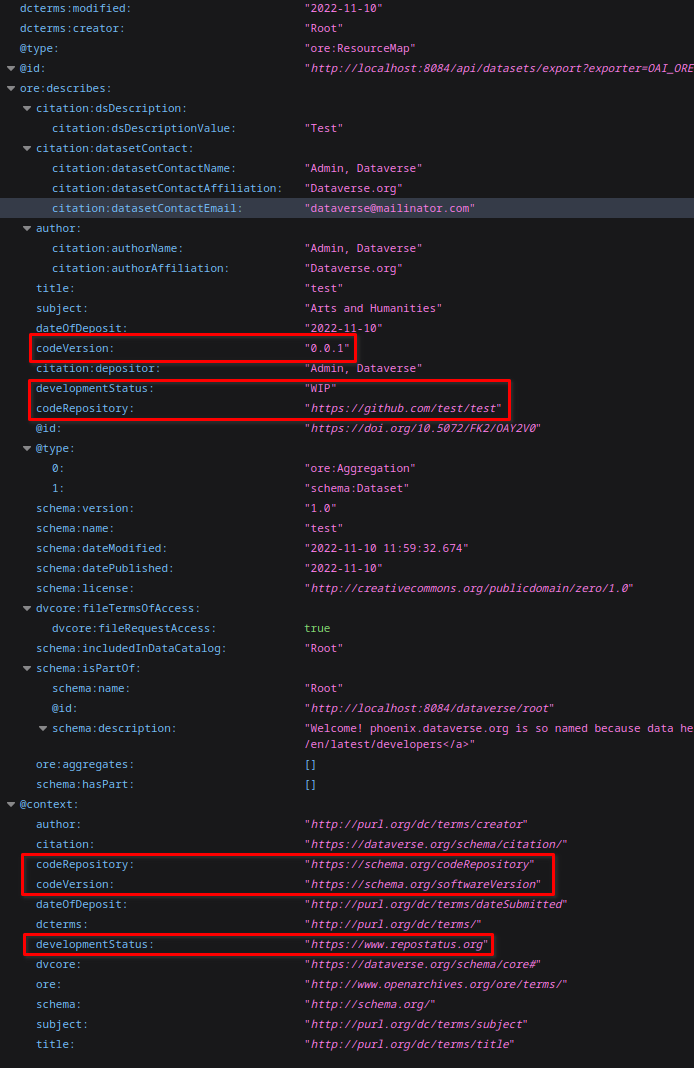Open the dataverse.org/schema/core# URL
The width and height of the screenshot is (694, 1068).
(x=423, y=964)
